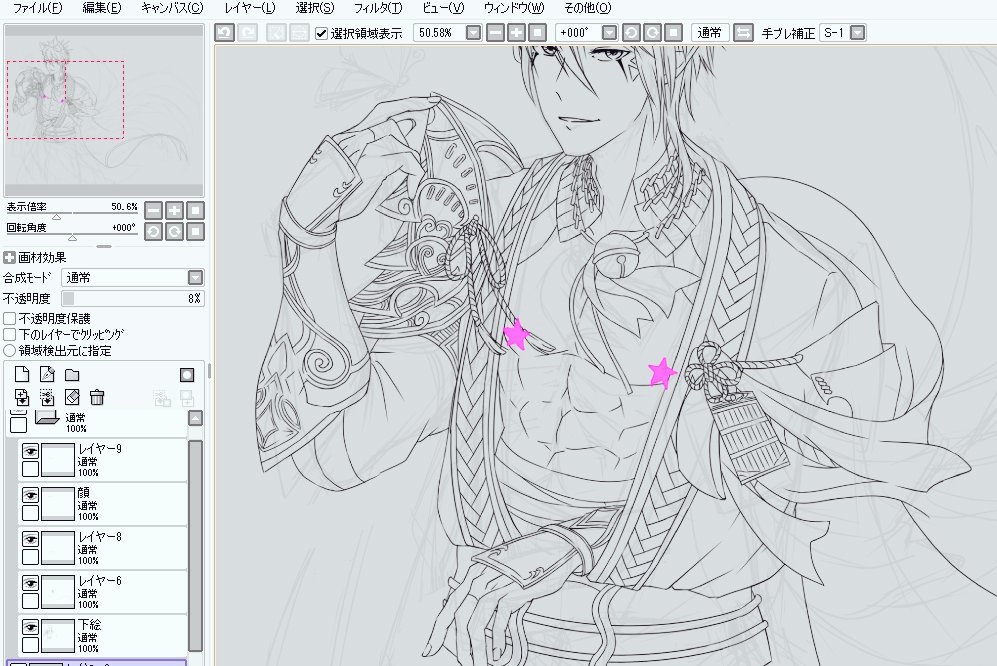
Task: Select the レイヤー9 layer row
Action: [103, 460]
